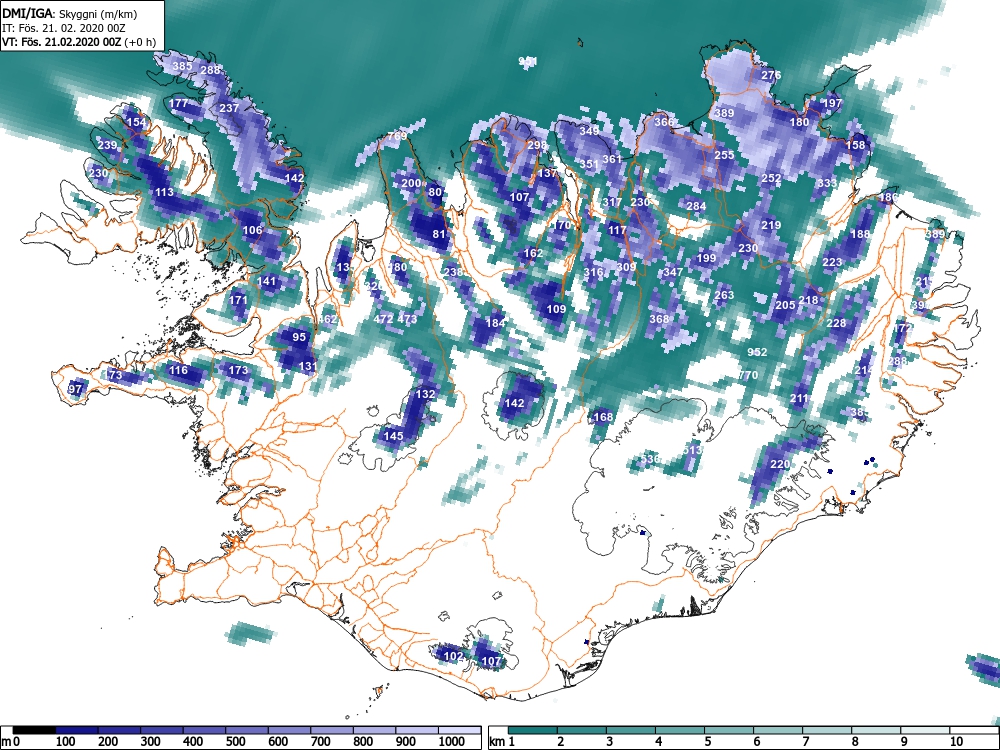Select the visibility value 769
Screen dimensions: 1000x750
[x=397, y=136]
